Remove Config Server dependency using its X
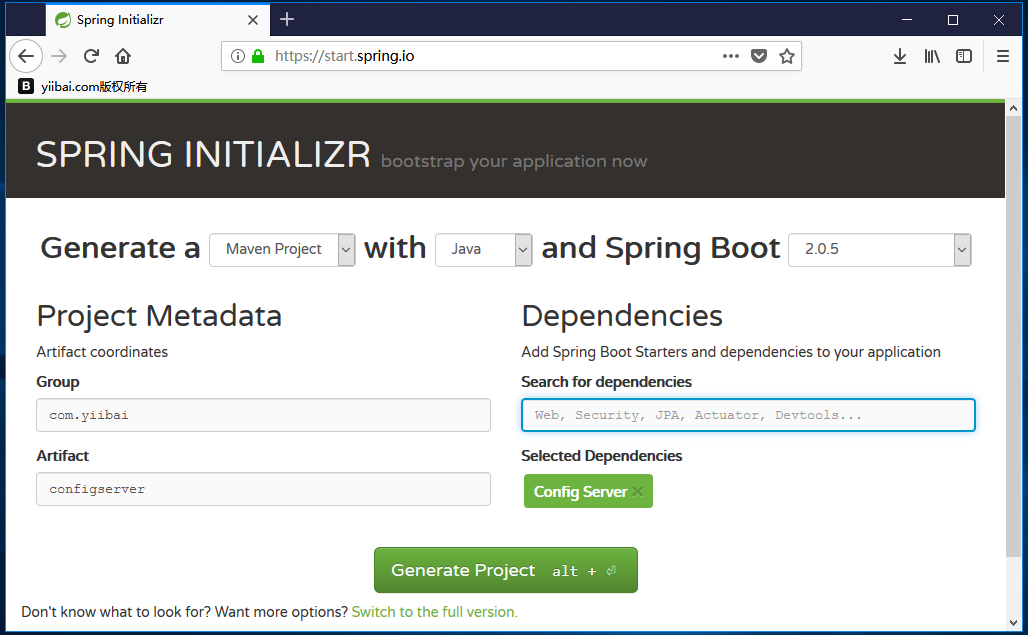The height and width of the screenshot is (635, 1028). (638, 492)
